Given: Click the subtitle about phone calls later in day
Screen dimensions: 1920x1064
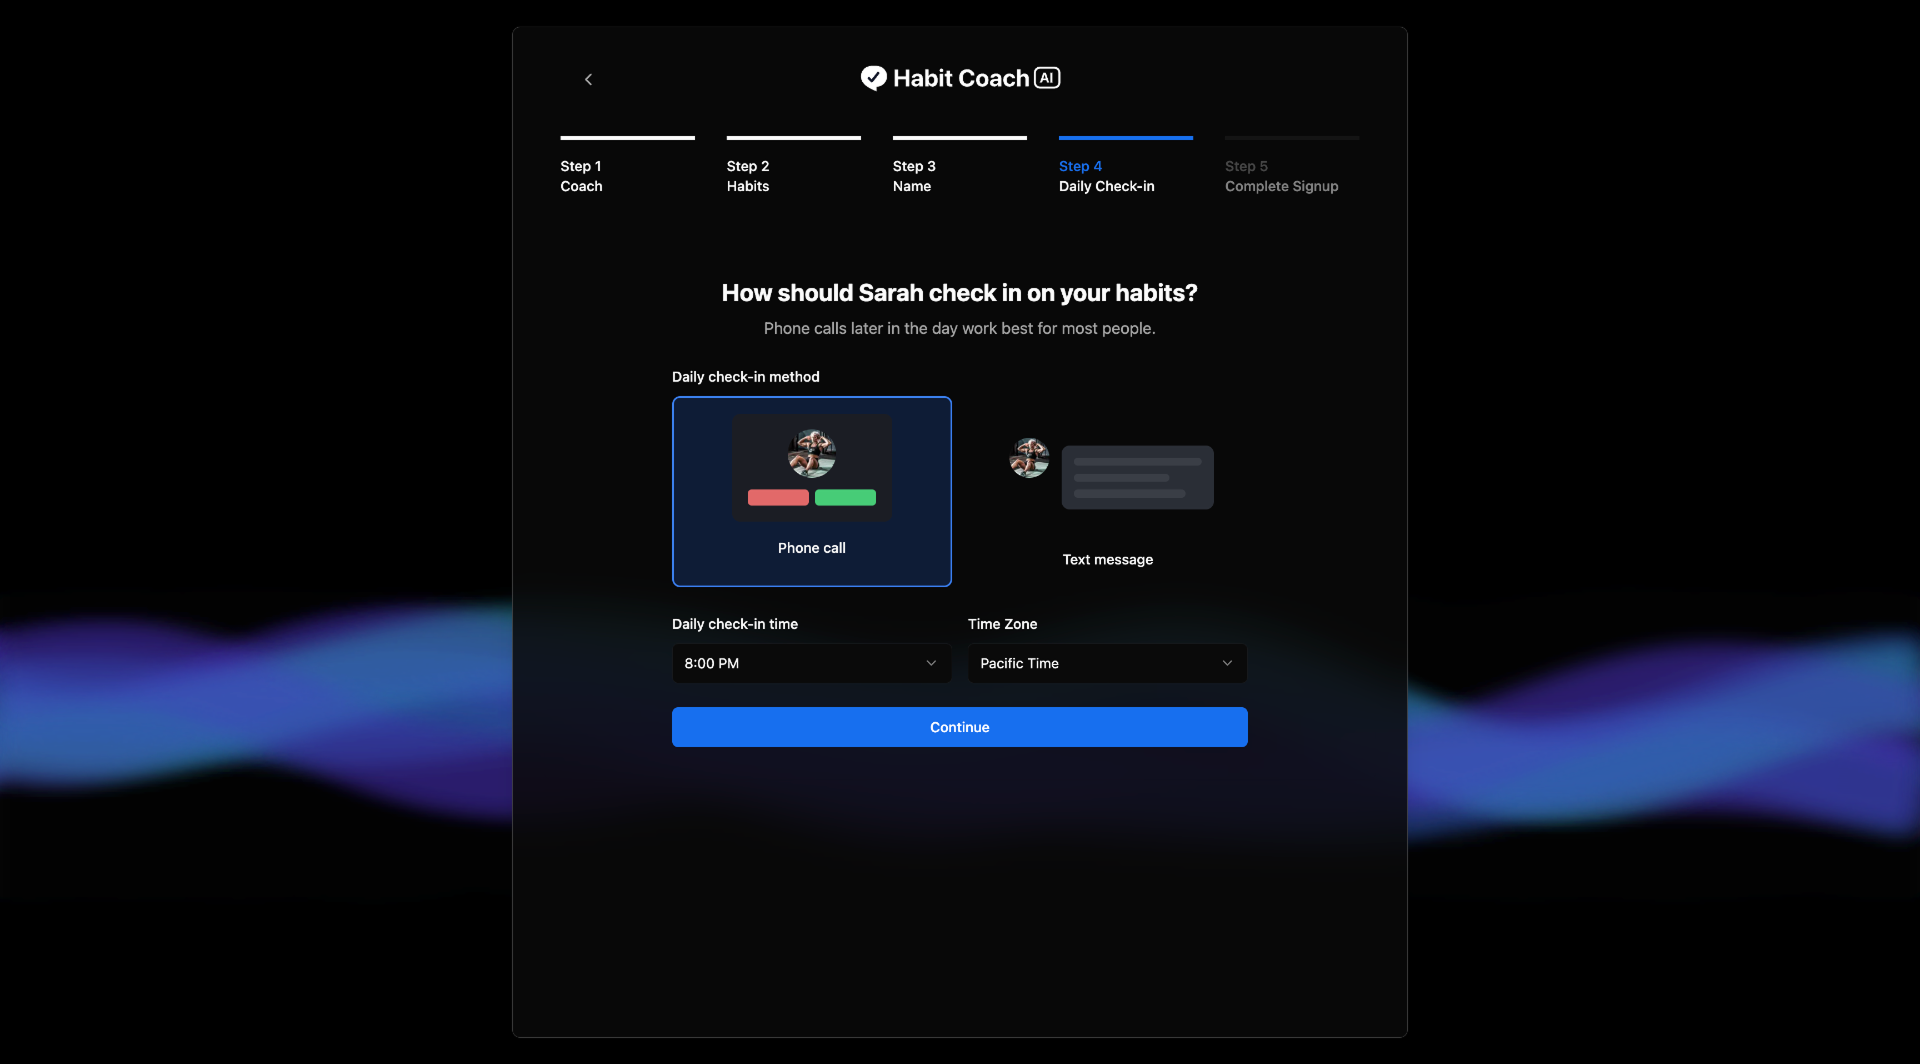Looking at the screenshot, I should coord(960,328).
